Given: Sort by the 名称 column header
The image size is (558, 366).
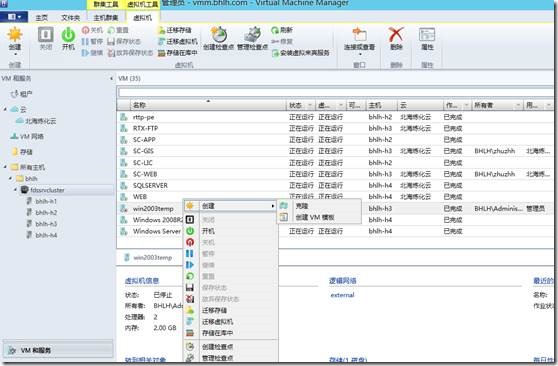Looking at the screenshot, I should tap(208, 105).
